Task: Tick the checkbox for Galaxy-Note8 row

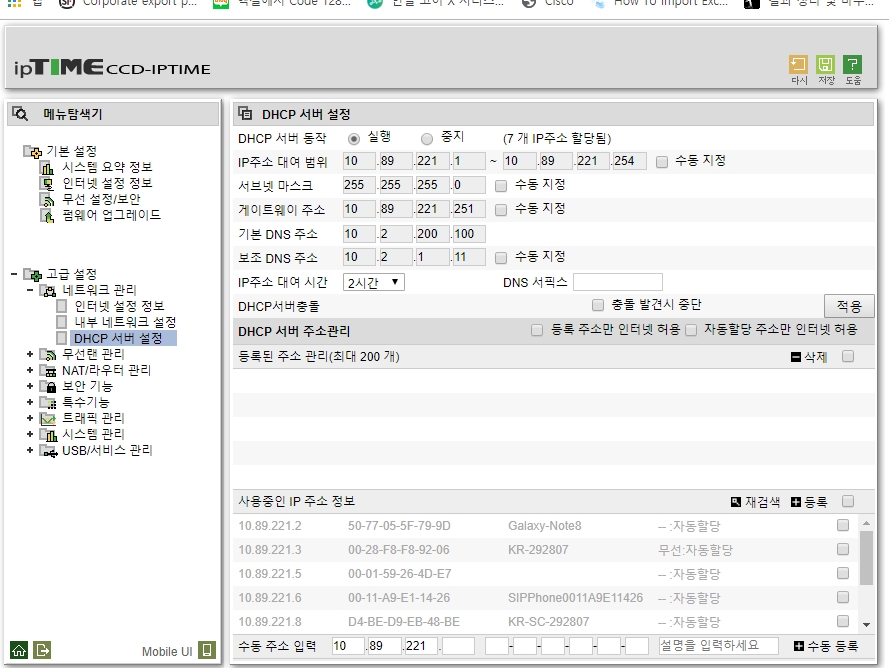Action: [x=843, y=525]
